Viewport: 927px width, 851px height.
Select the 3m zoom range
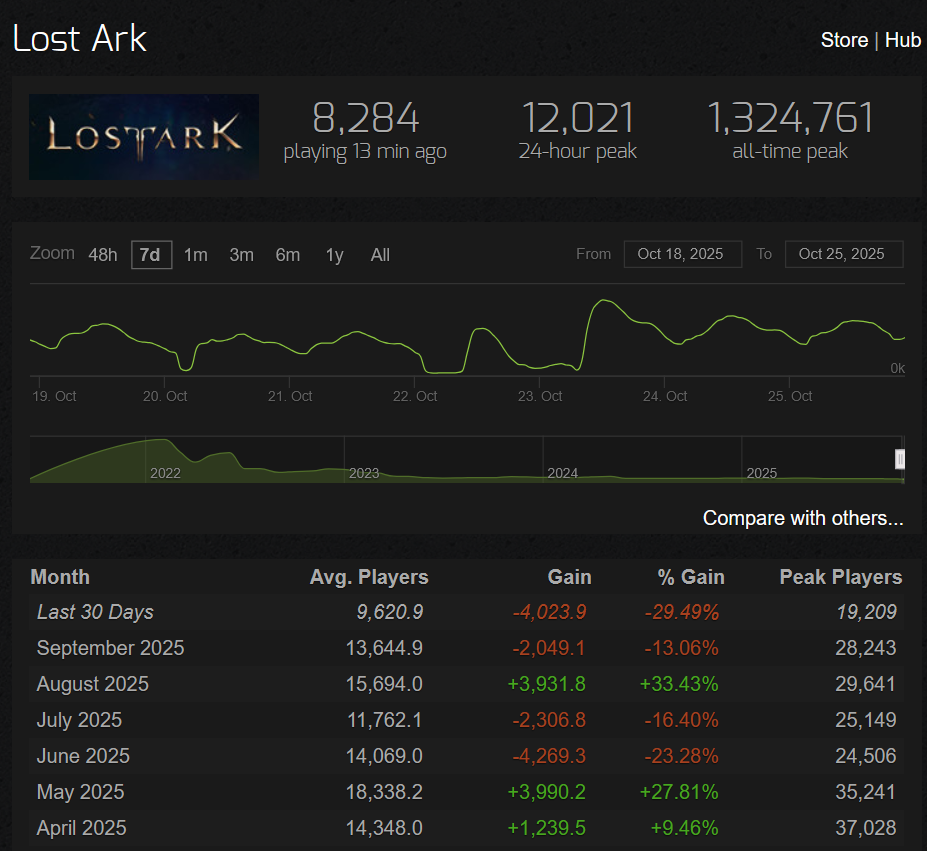[242, 255]
